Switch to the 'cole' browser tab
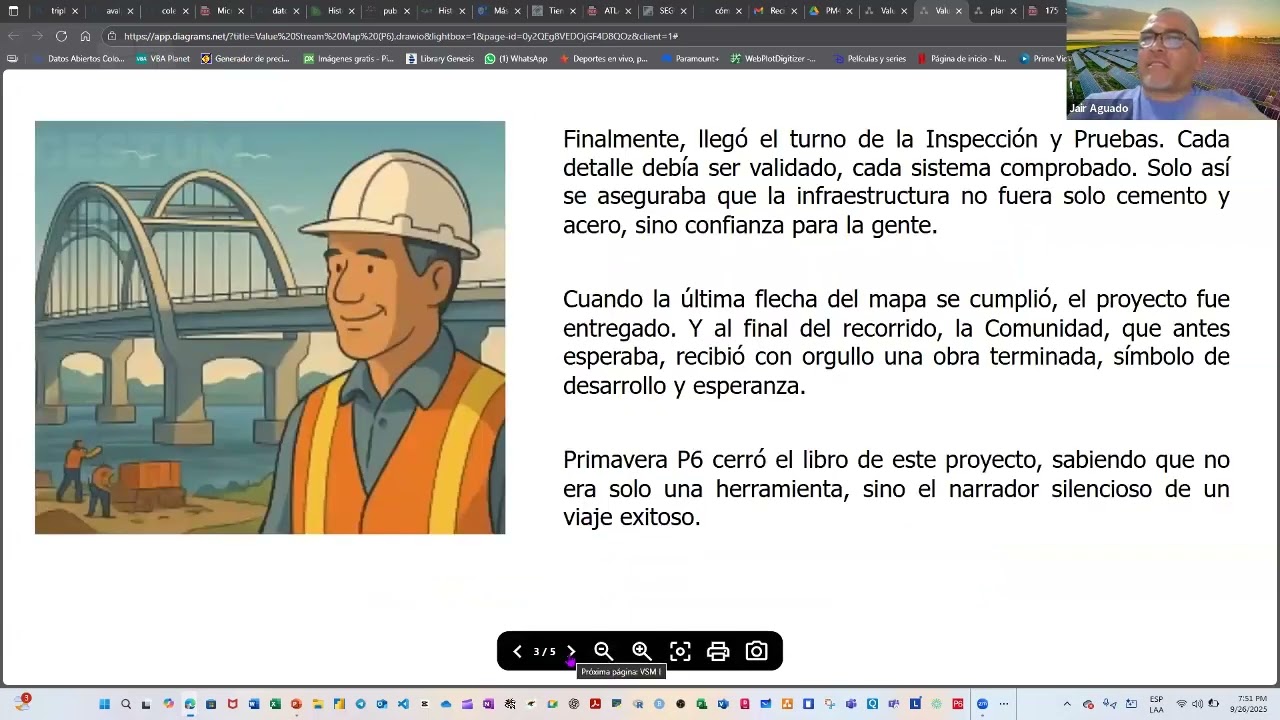Image resolution: width=1280 pixels, height=720 pixels. [168, 11]
